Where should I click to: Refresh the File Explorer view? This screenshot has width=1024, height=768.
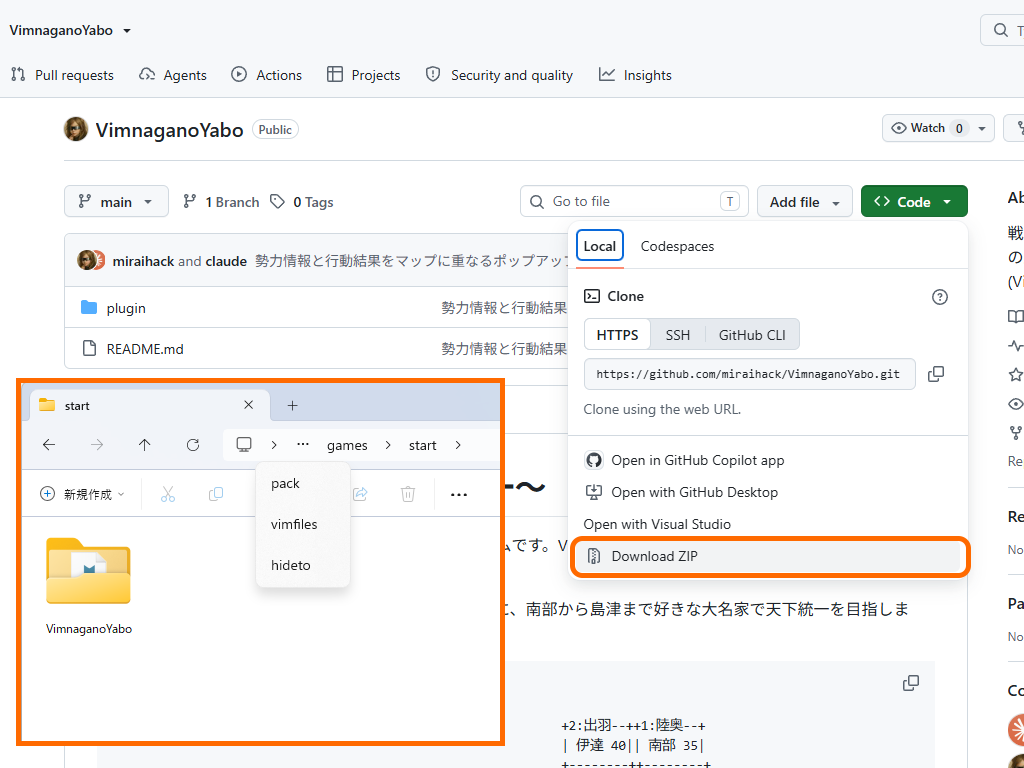193,445
